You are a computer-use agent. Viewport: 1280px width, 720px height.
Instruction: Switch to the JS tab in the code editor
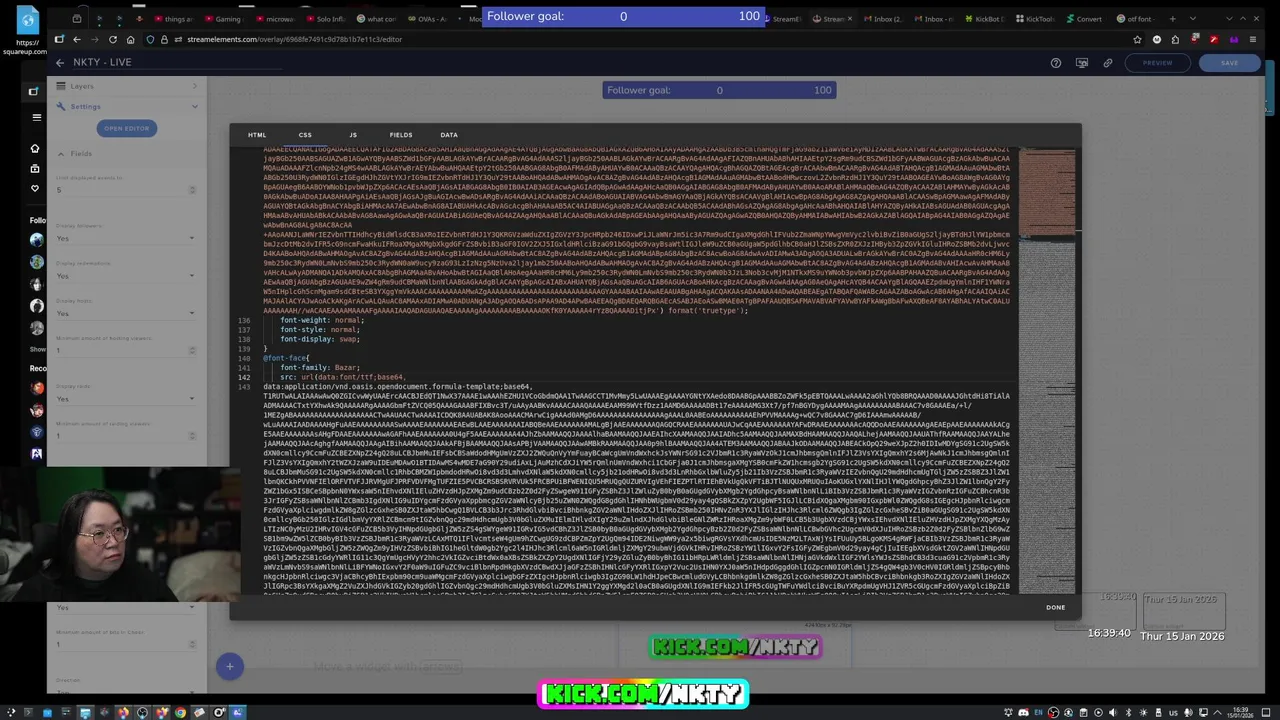(352, 135)
